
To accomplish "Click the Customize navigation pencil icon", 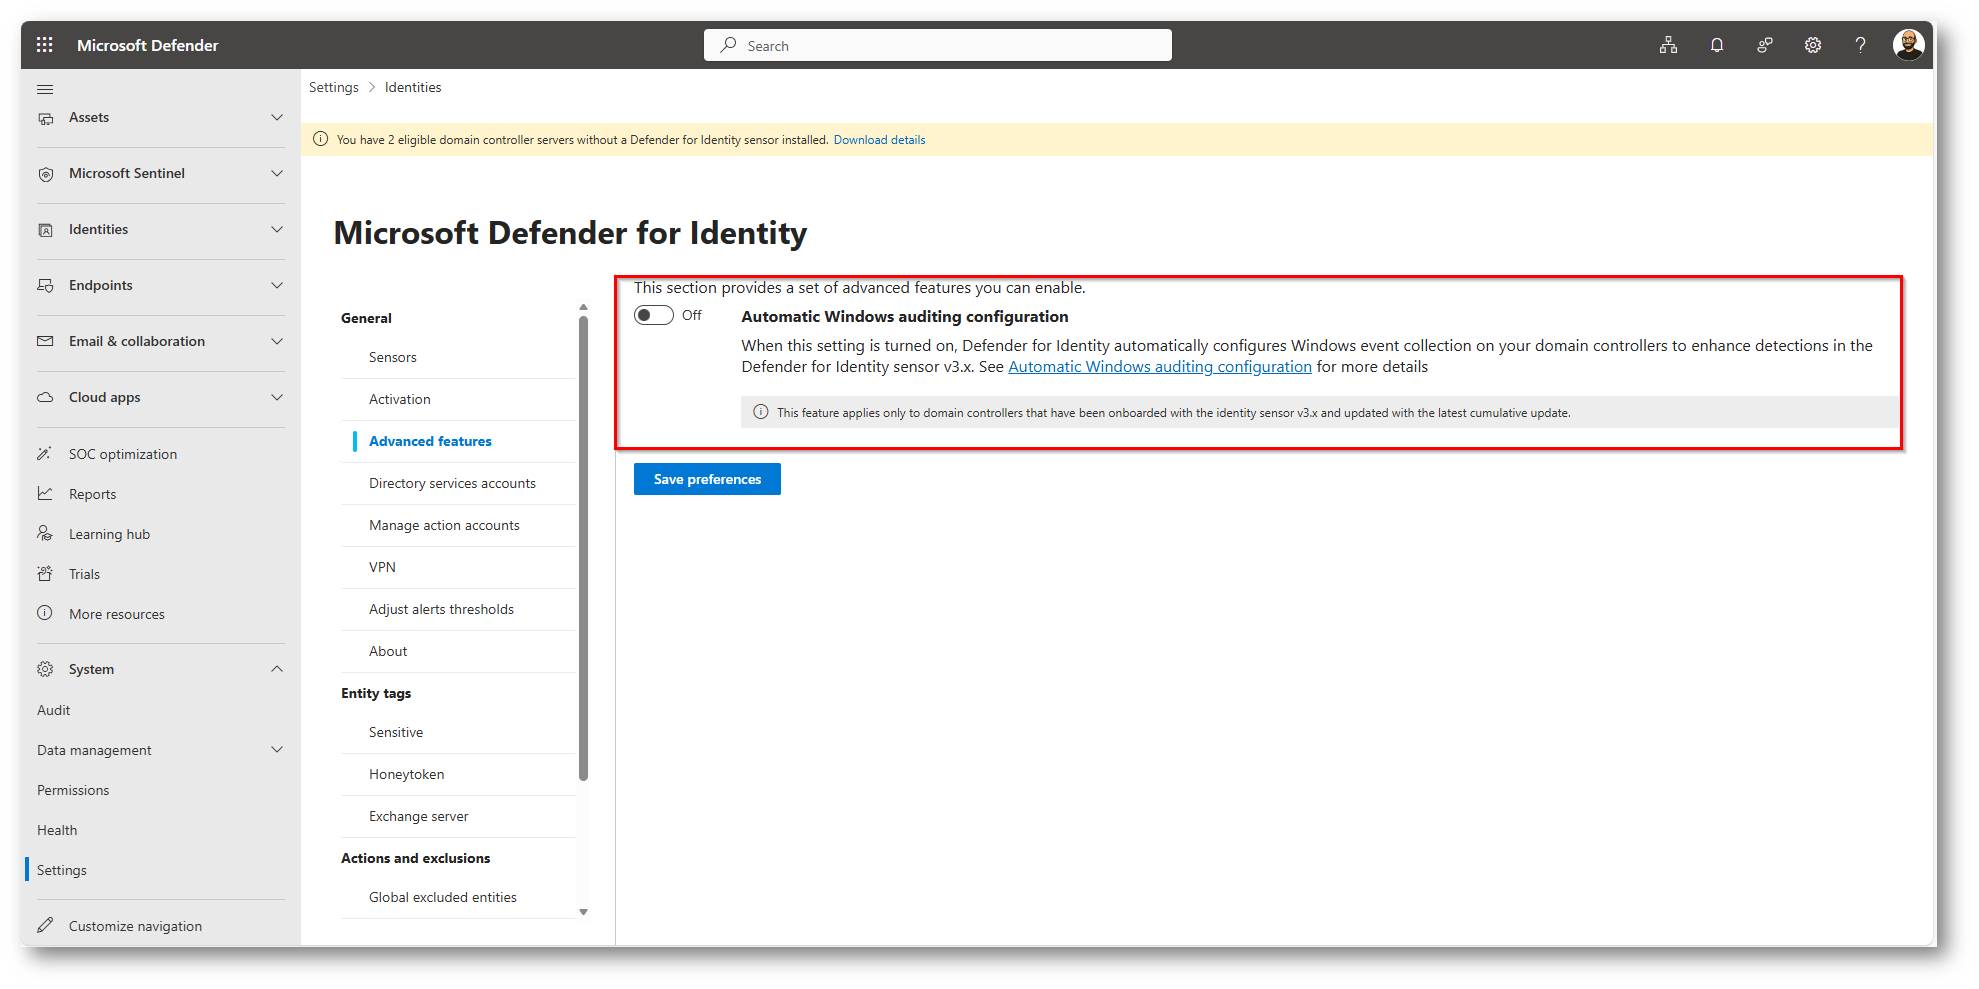I will tap(45, 925).
